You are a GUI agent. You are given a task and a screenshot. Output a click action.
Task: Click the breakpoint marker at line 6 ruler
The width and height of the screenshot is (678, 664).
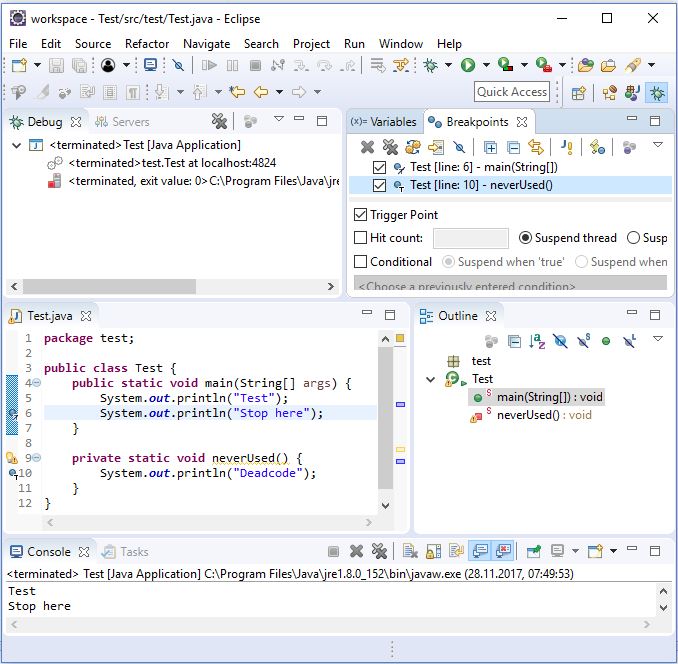coord(13,413)
